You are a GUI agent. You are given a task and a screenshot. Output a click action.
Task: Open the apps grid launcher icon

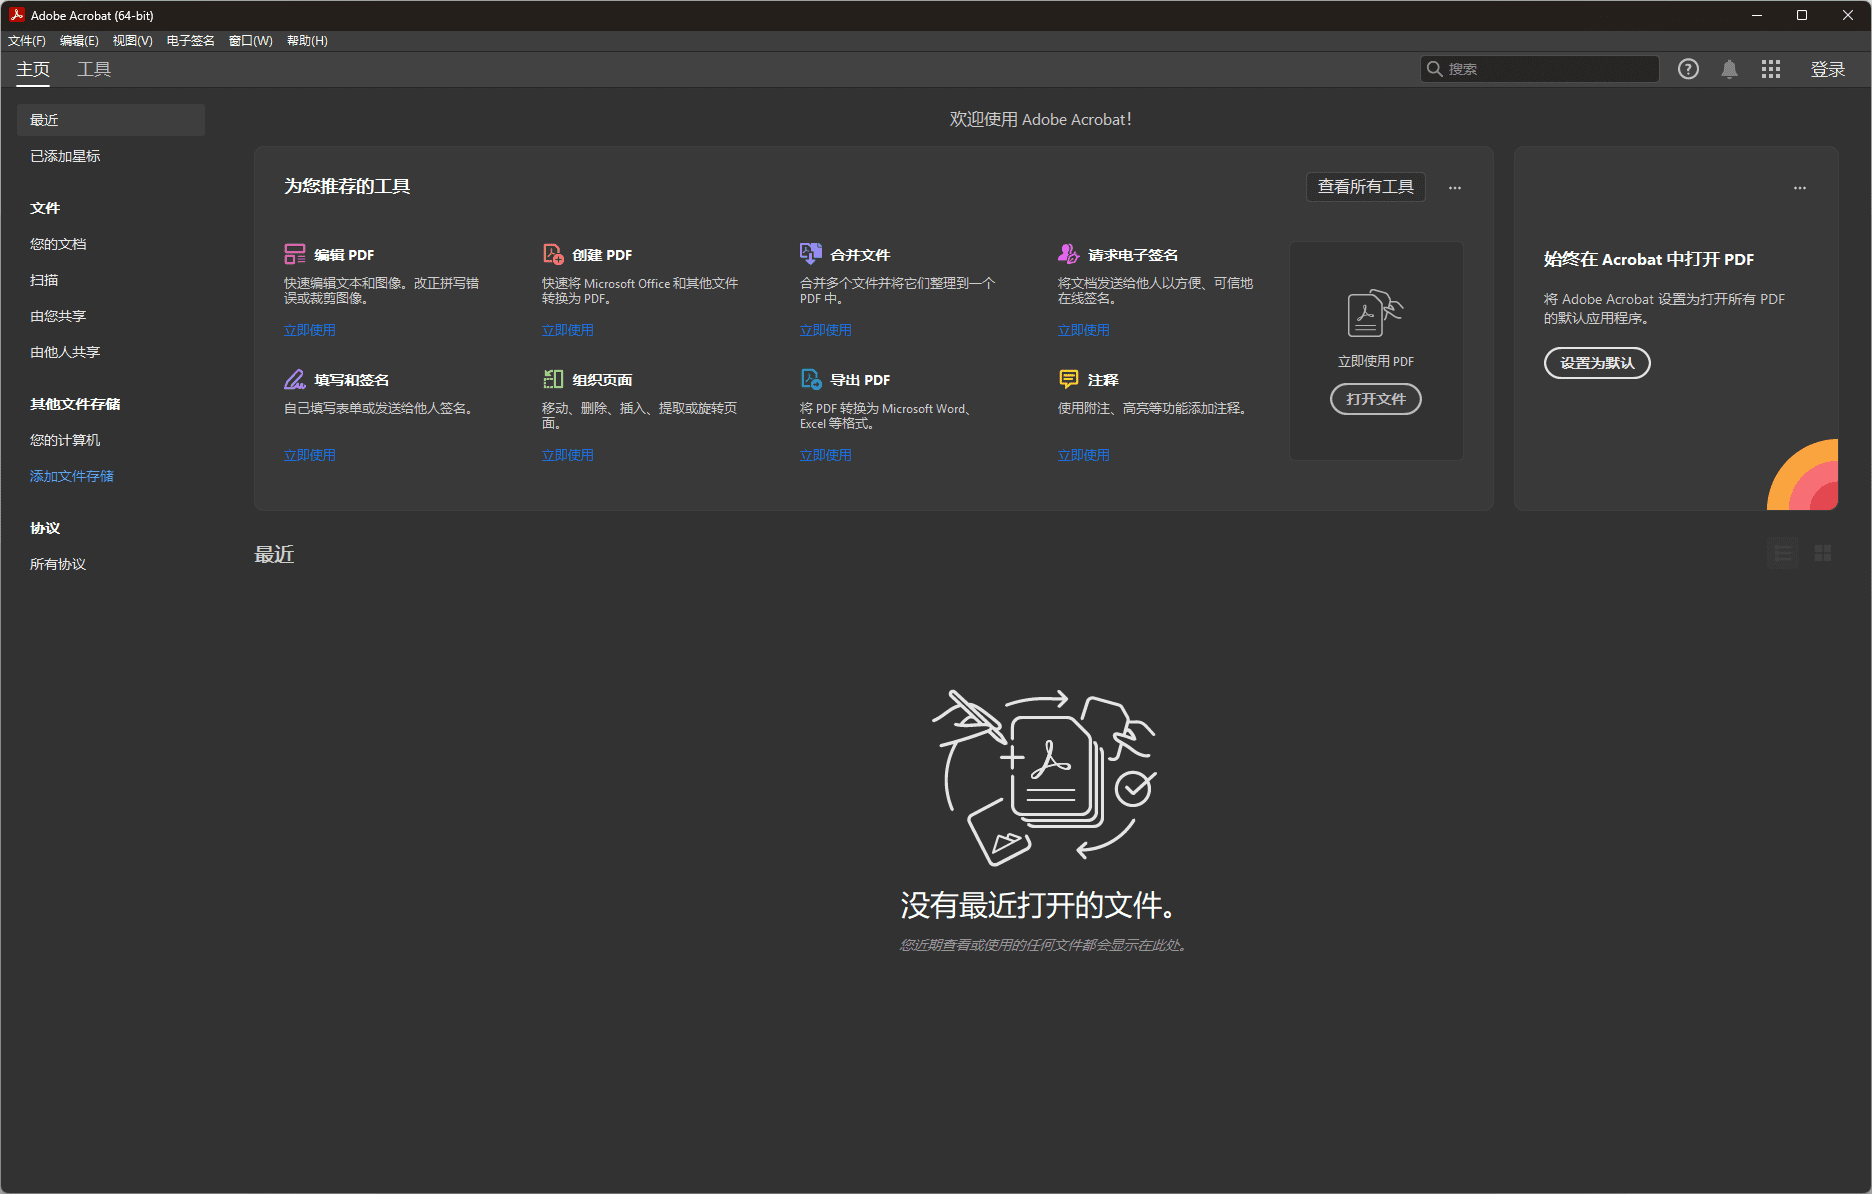tap(1770, 69)
